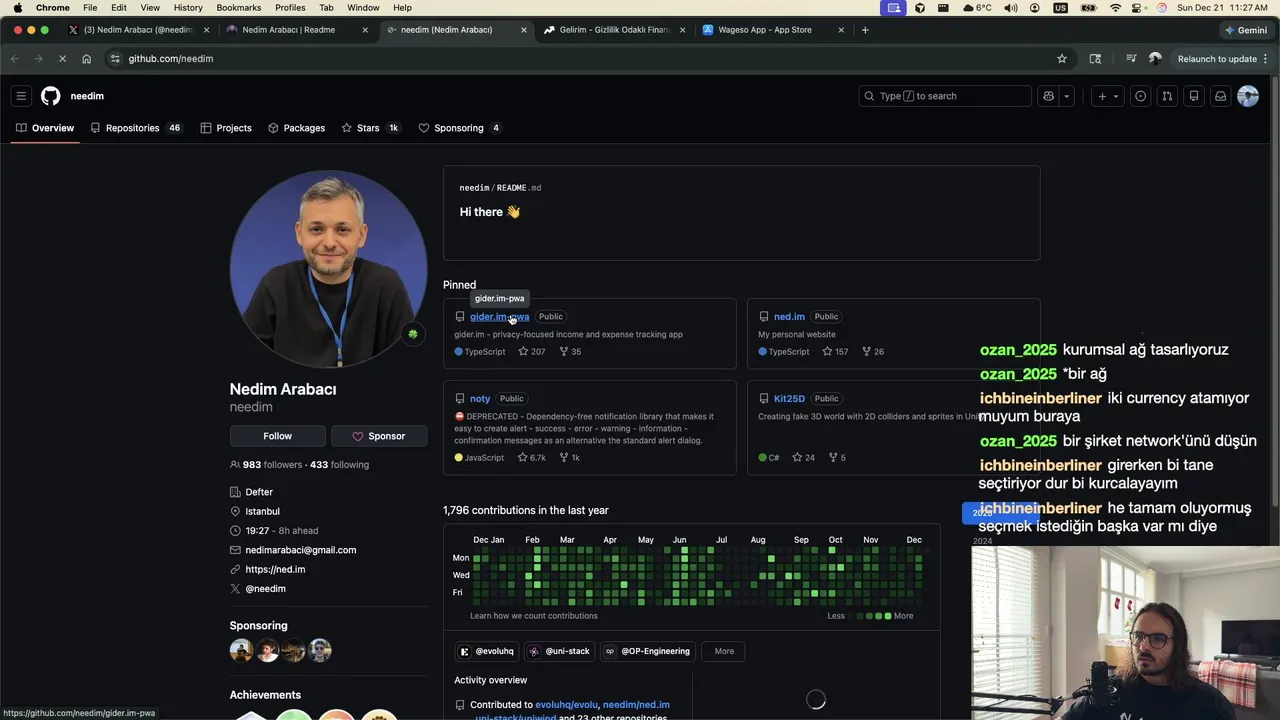
Task: Open the create new plus dropdown
Action: 1107,96
